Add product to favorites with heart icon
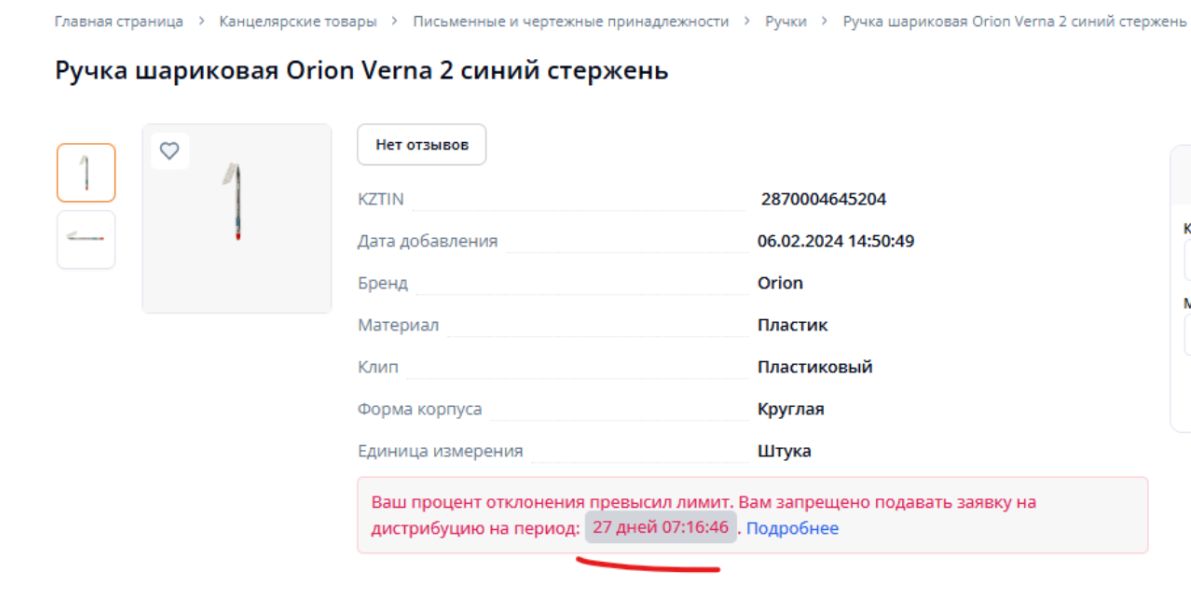The width and height of the screenshot is (1191, 607). (169, 151)
